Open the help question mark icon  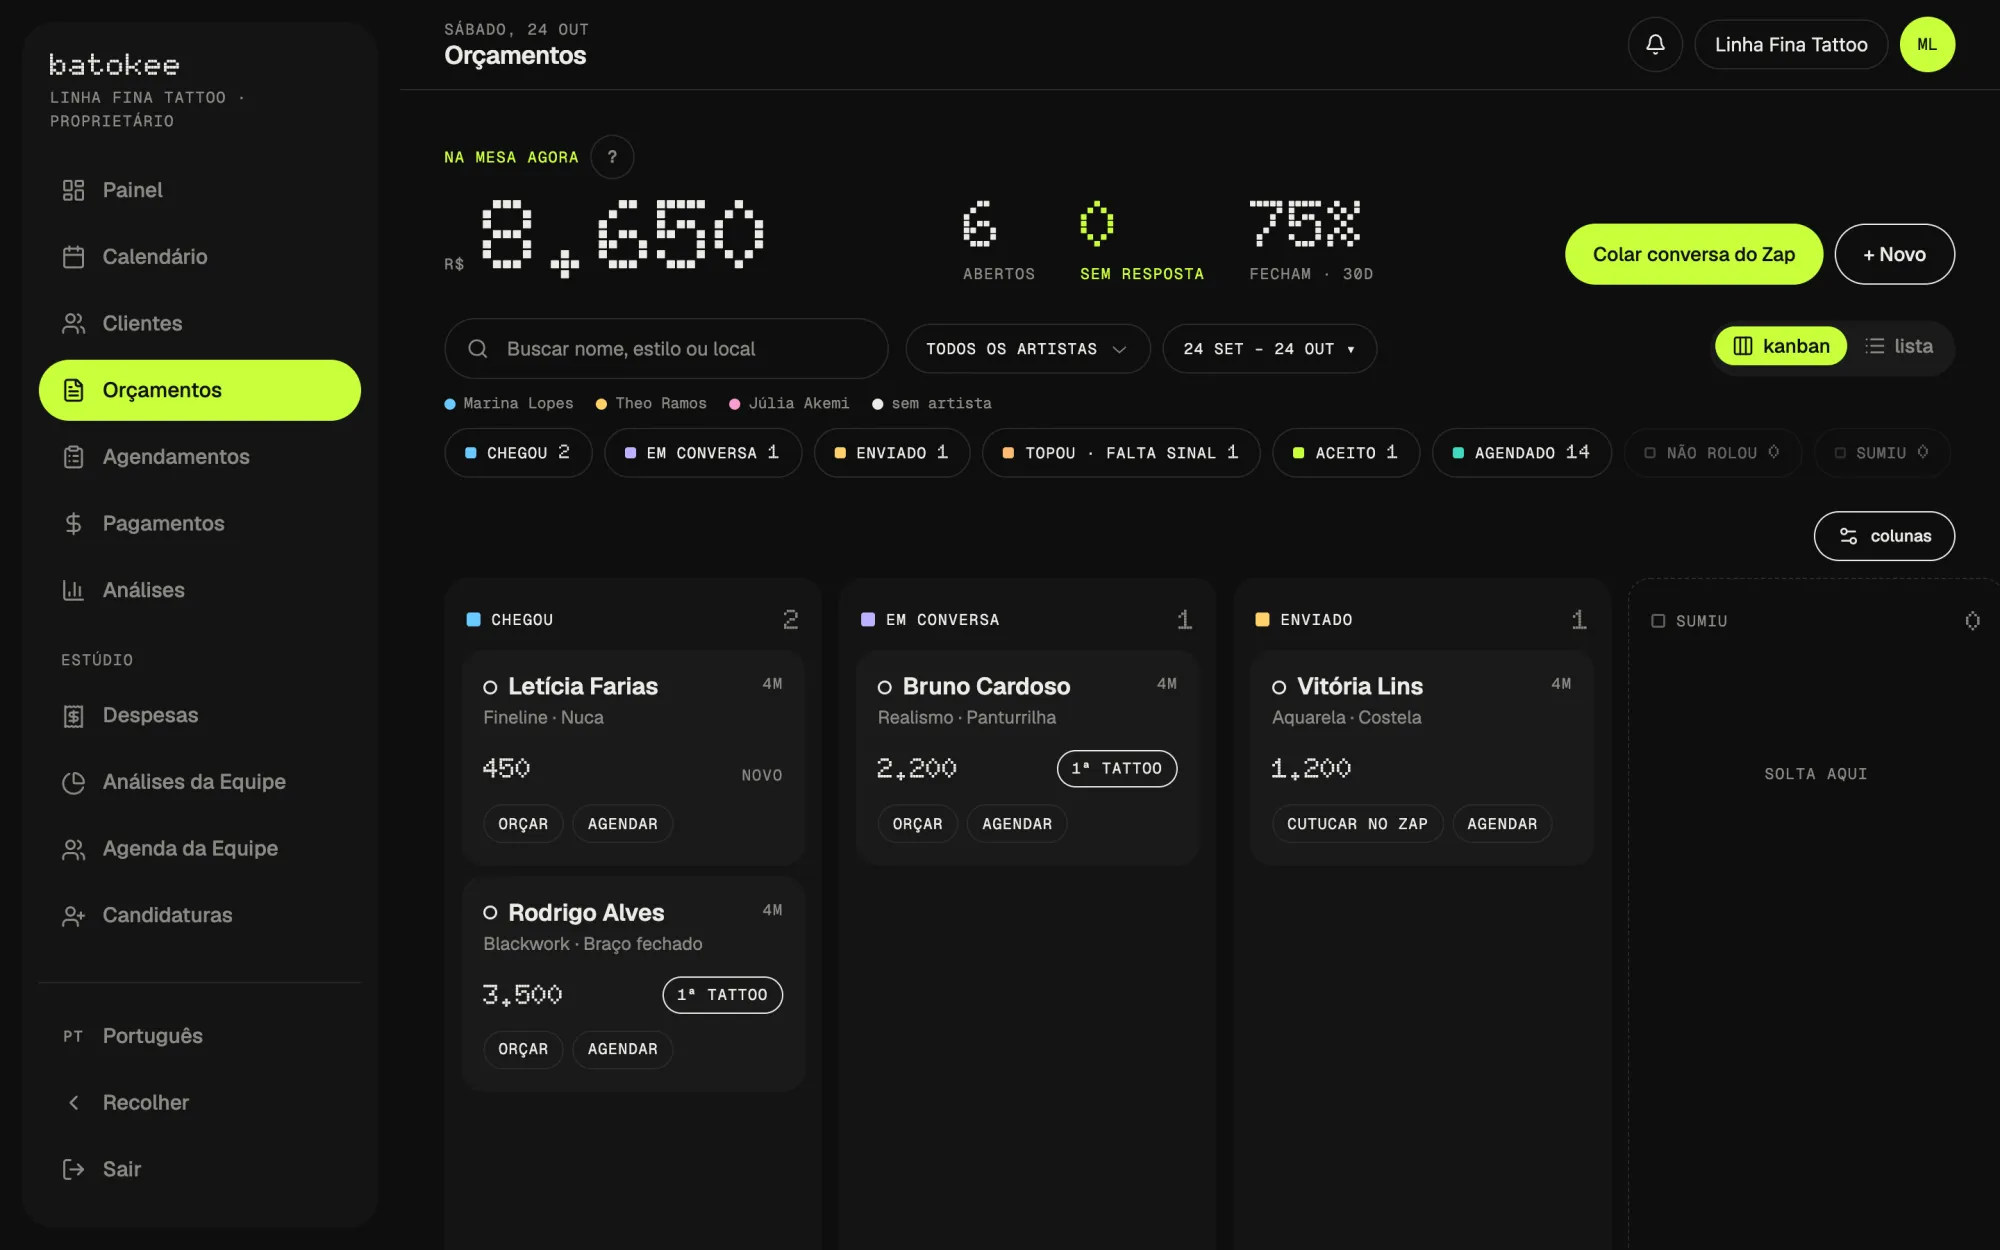(612, 157)
